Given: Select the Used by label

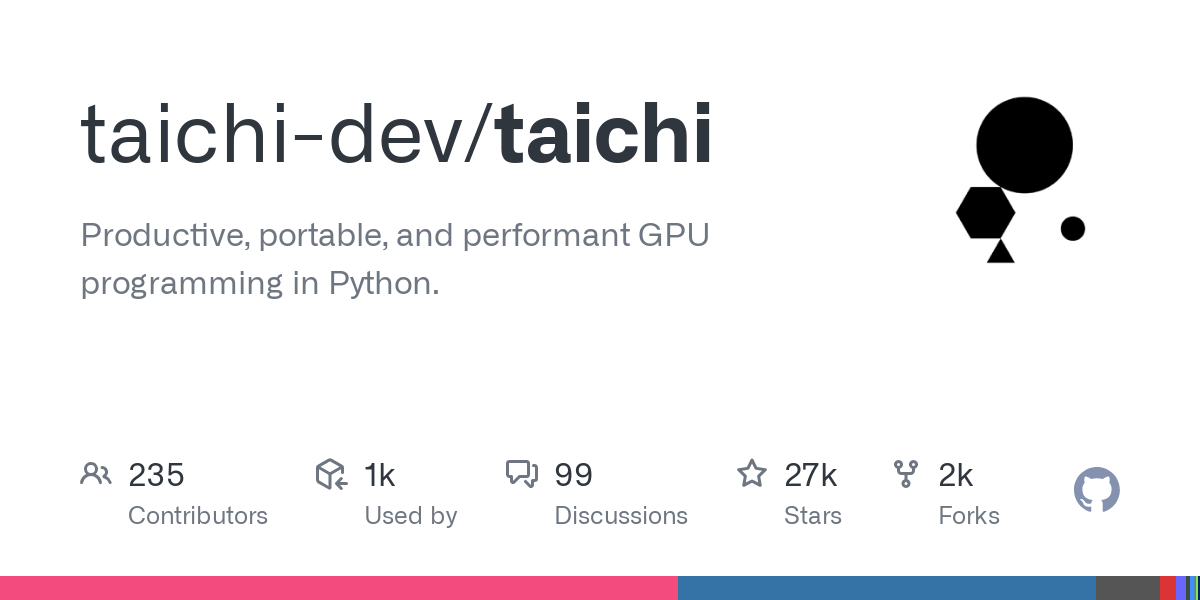Looking at the screenshot, I should tap(410, 516).
